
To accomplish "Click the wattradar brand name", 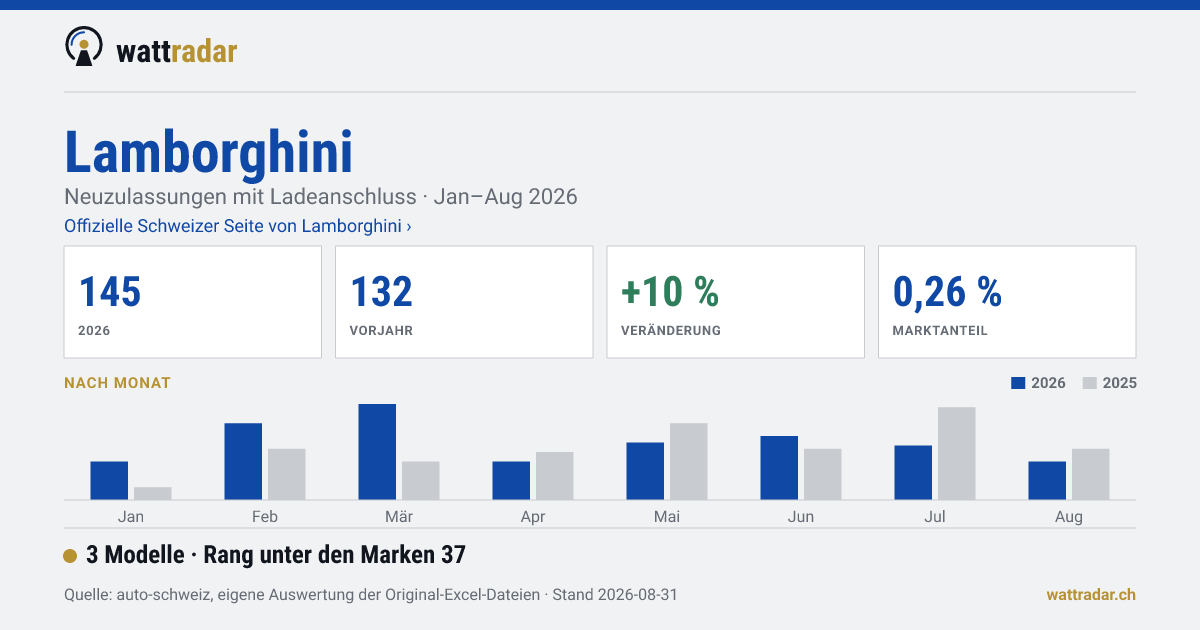I will point(176,50).
